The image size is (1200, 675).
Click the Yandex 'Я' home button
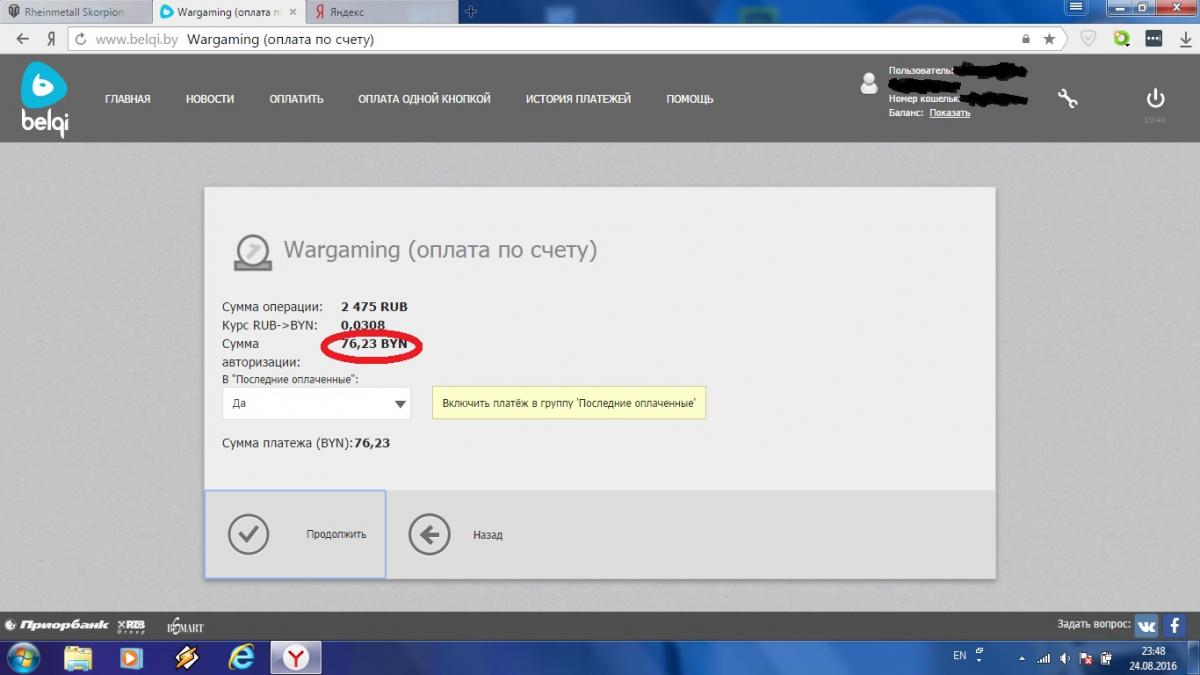click(x=50, y=39)
